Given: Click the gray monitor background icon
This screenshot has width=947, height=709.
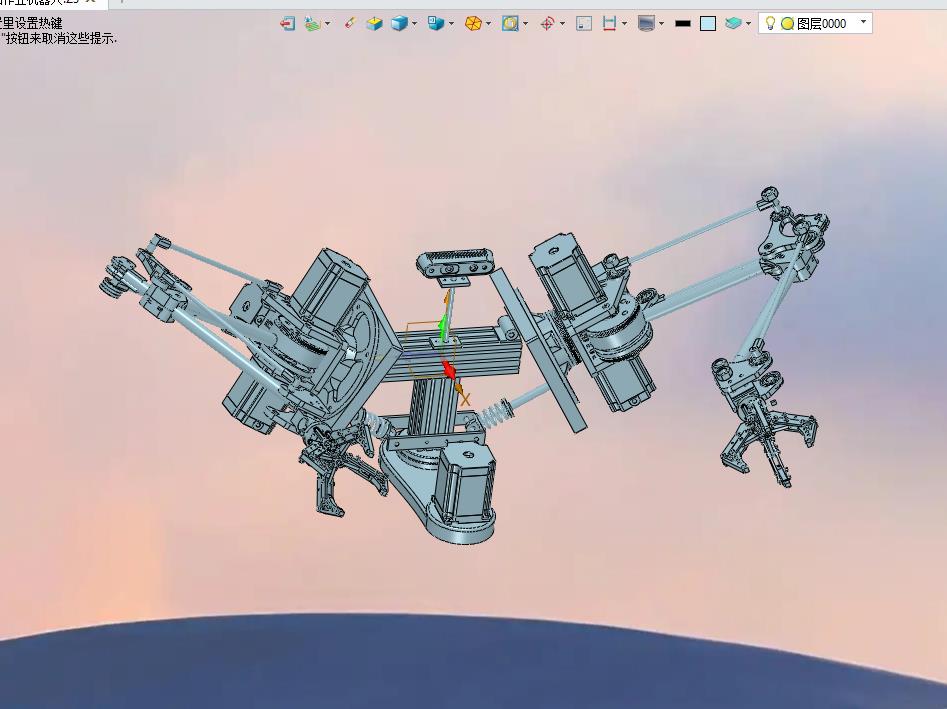Looking at the screenshot, I should tap(646, 24).
